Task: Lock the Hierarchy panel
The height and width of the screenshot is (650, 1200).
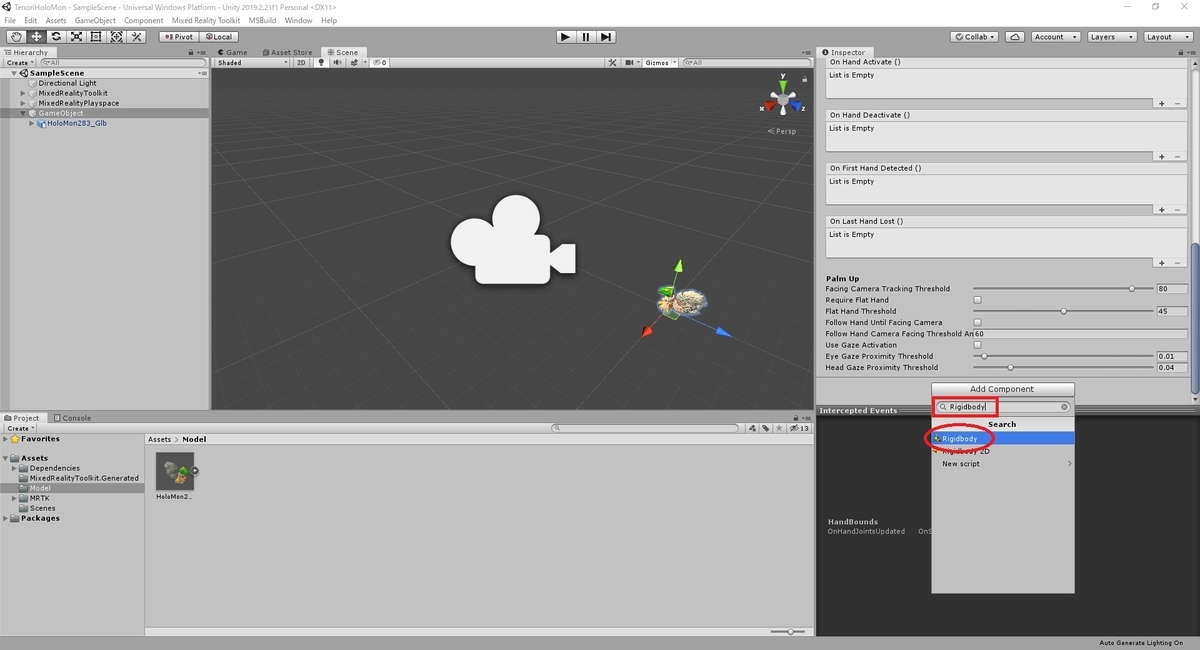Action: click(191, 52)
